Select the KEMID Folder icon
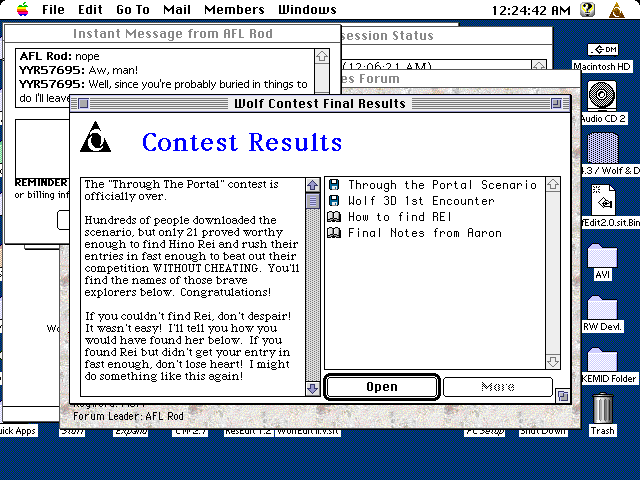Viewport: 640px width, 480px height. coord(602,360)
